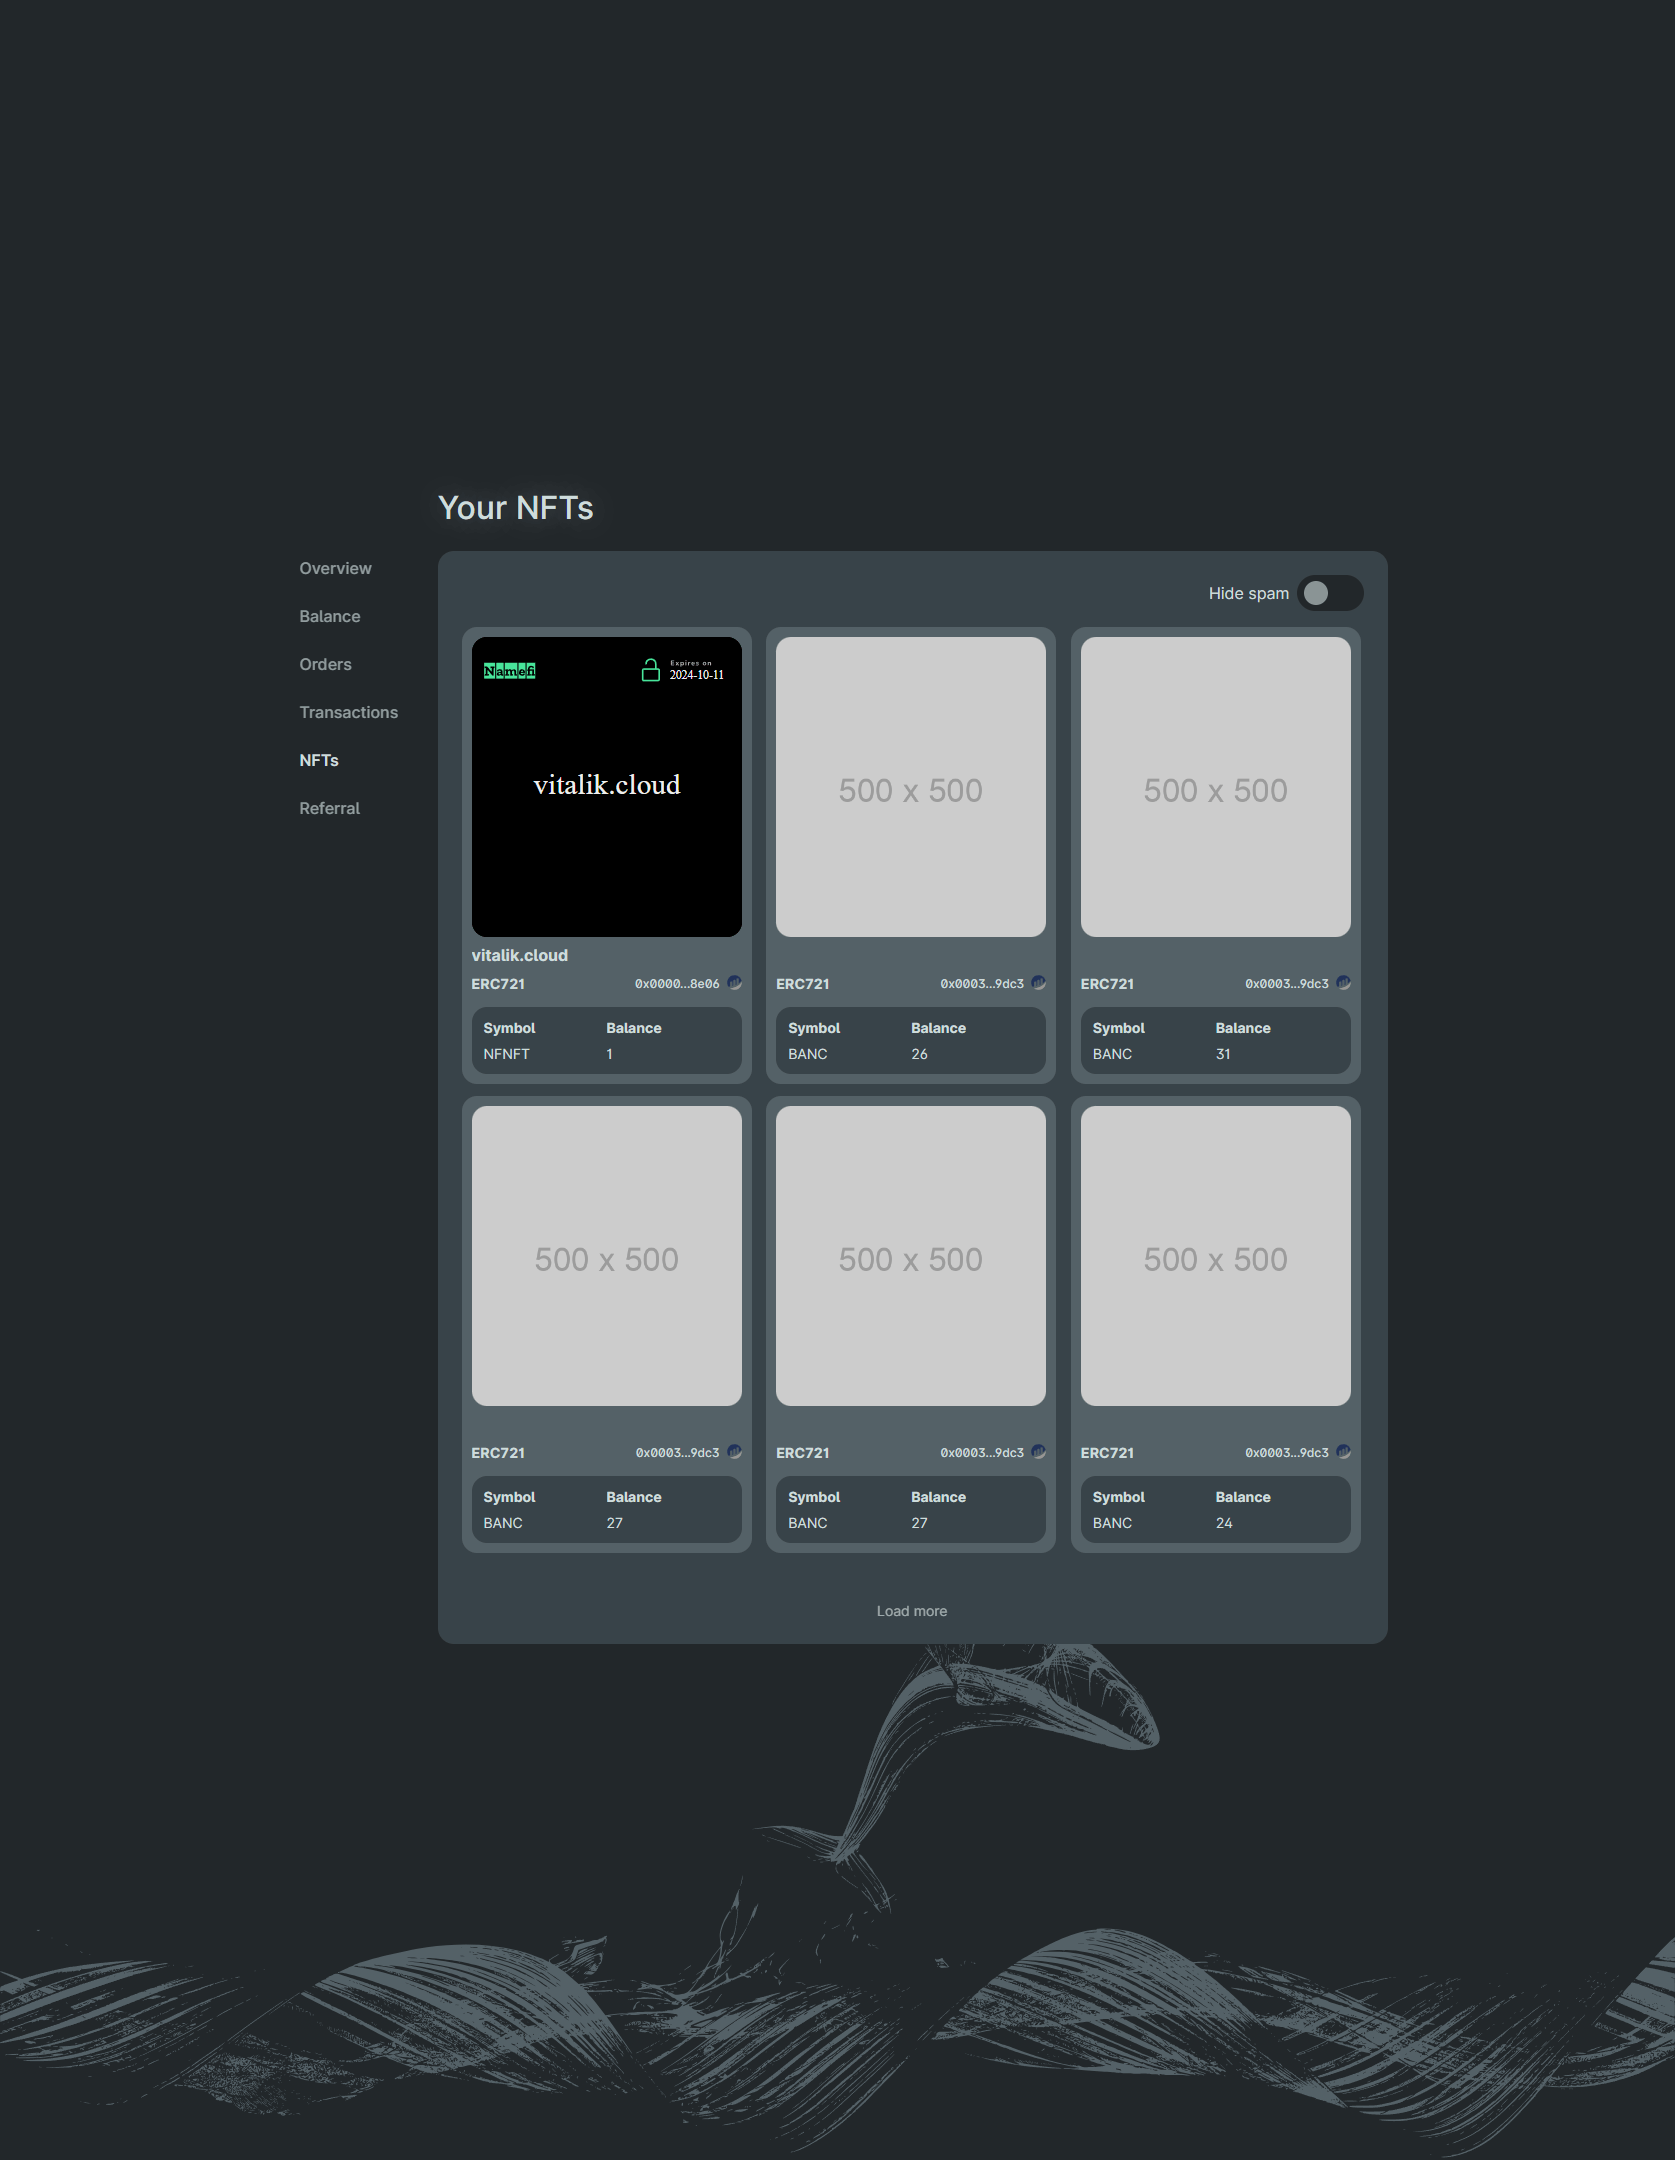Click Load more NFTs
Screen dimensions: 1675x2160
[x=911, y=1611]
